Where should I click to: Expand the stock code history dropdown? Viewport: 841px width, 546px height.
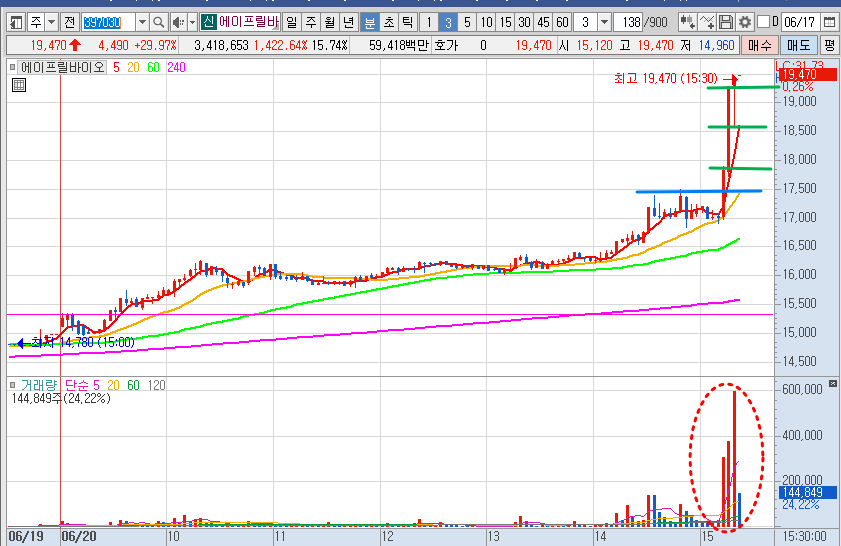(x=142, y=23)
